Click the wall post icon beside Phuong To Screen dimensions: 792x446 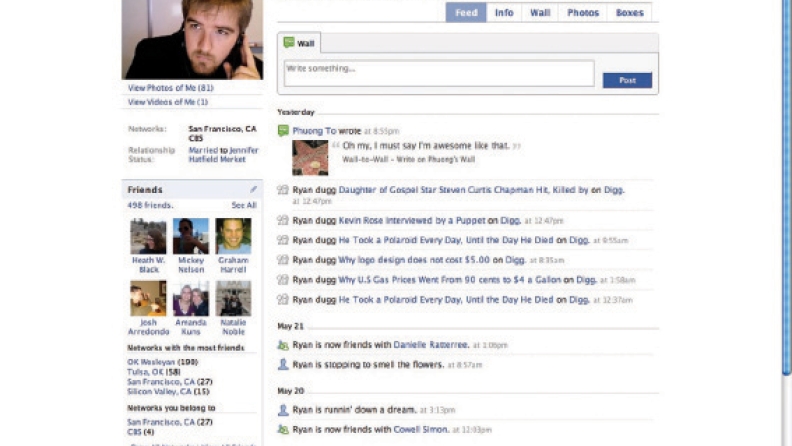(283, 131)
